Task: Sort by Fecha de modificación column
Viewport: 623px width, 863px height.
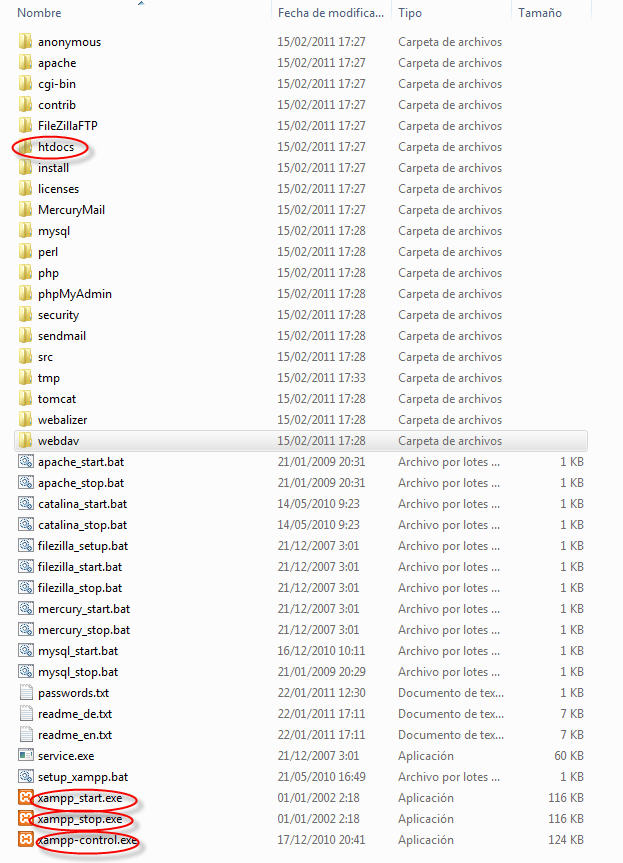Action: [x=330, y=13]
